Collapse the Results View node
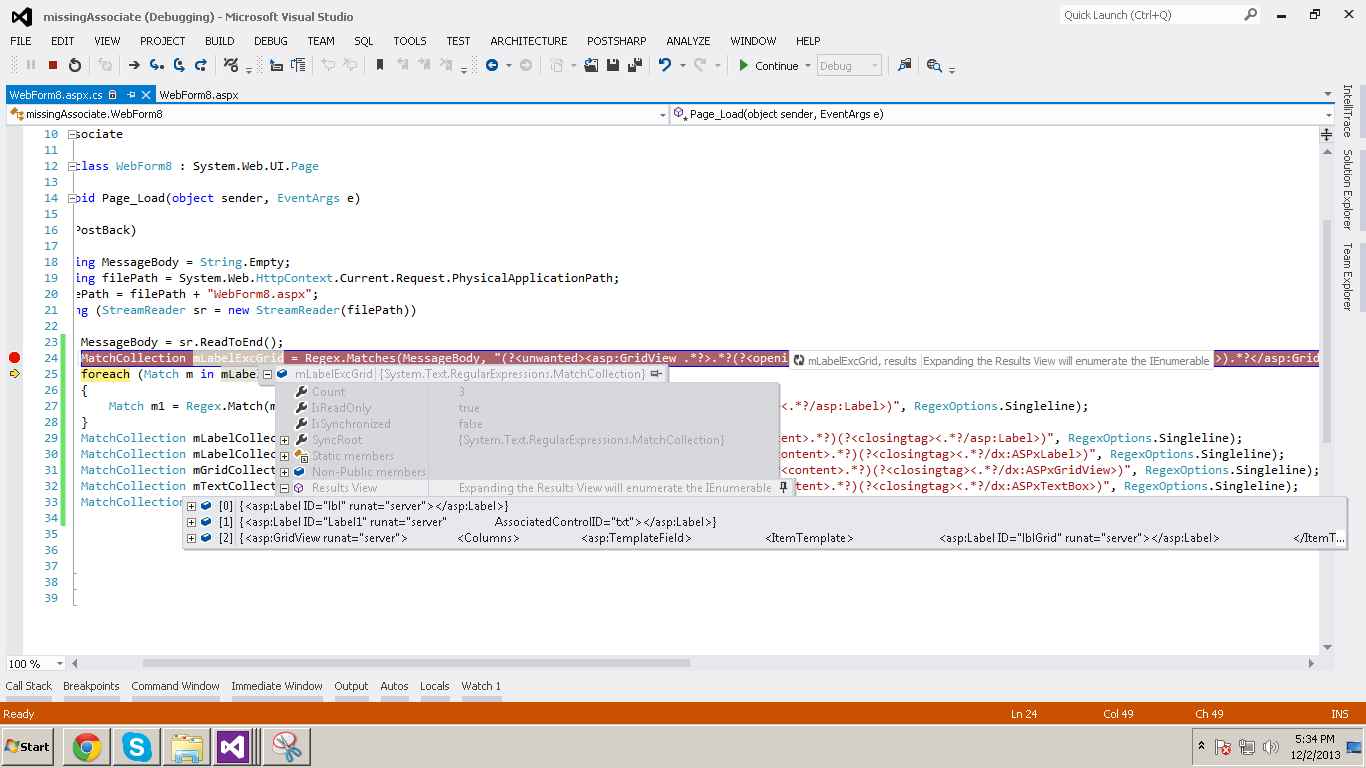This screenshot has width=1366, height=768. coord(284,488)
